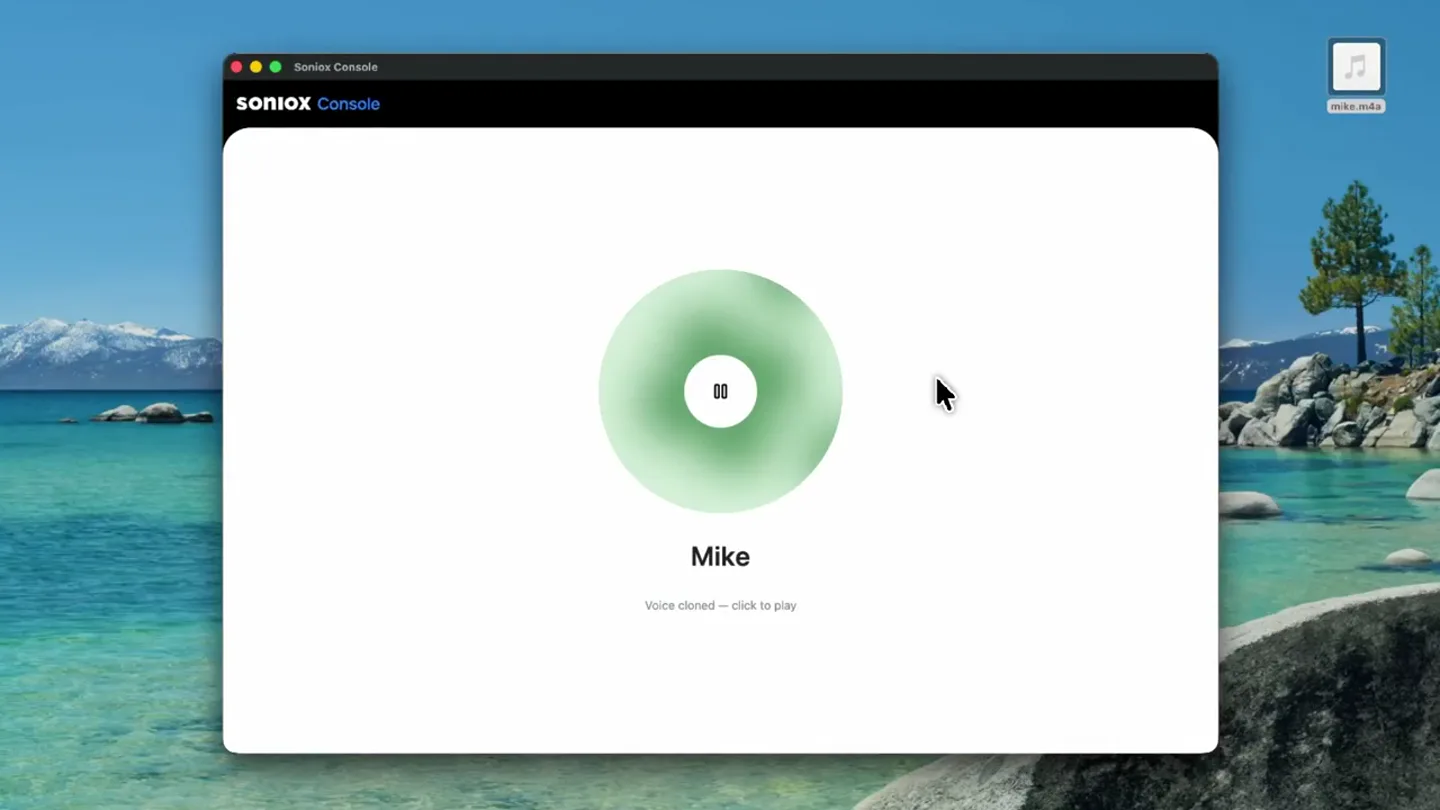Minimize the window with yellow button
Image resolution: width=1440 pixels, height=810 pixels.
pyautogui.click(x=256, y=67)
